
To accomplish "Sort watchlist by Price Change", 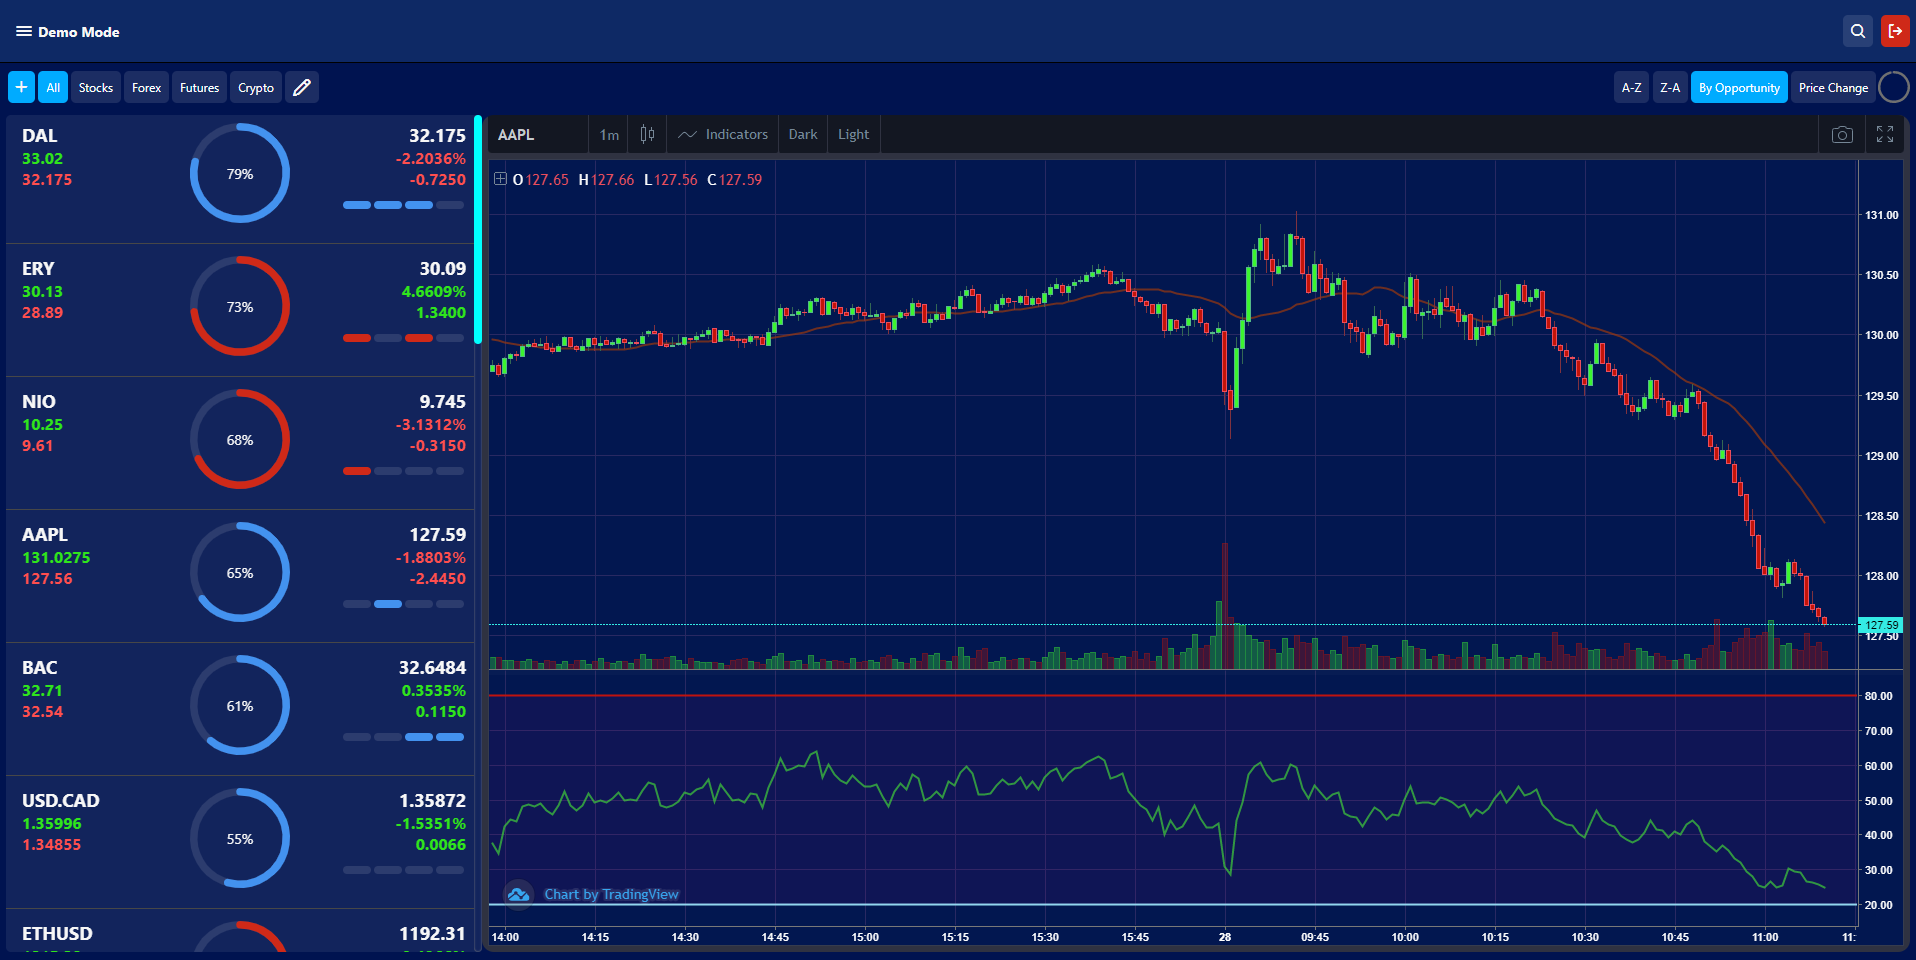I will point(1833,87).
